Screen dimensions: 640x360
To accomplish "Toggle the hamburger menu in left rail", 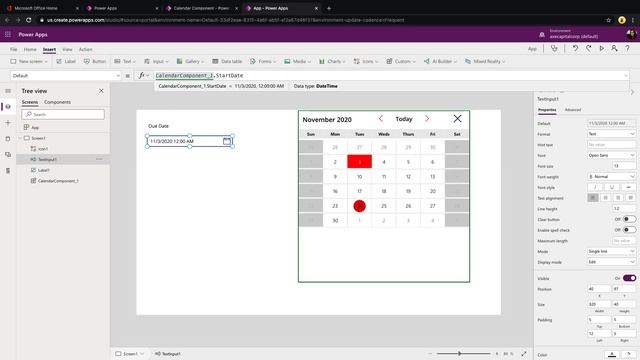I will (x=8, y=91).
